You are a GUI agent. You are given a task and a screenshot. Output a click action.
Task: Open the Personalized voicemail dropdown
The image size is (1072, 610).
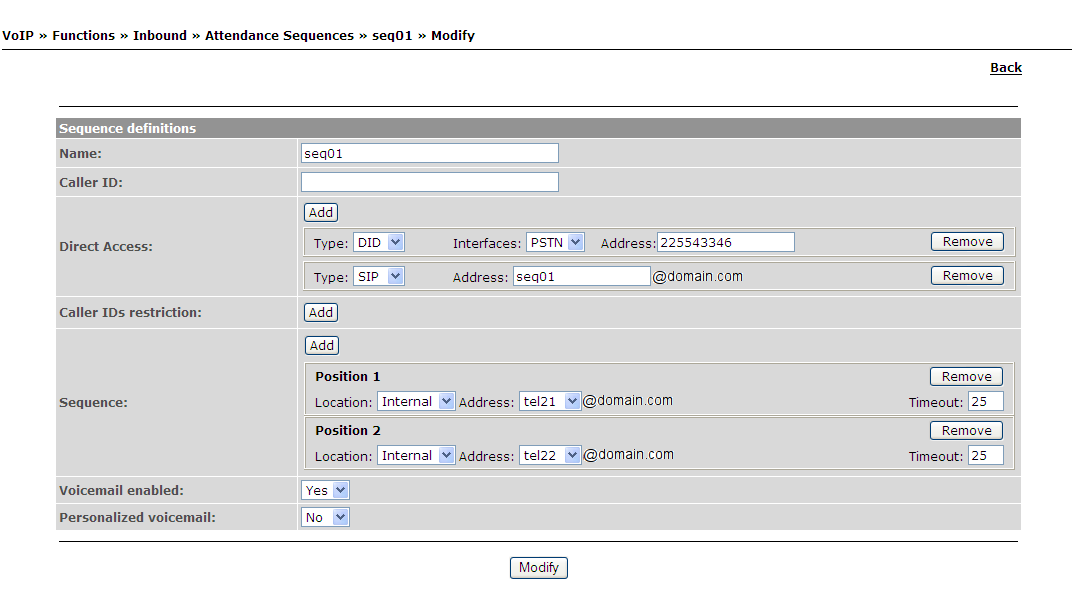(x=325, y=518)
